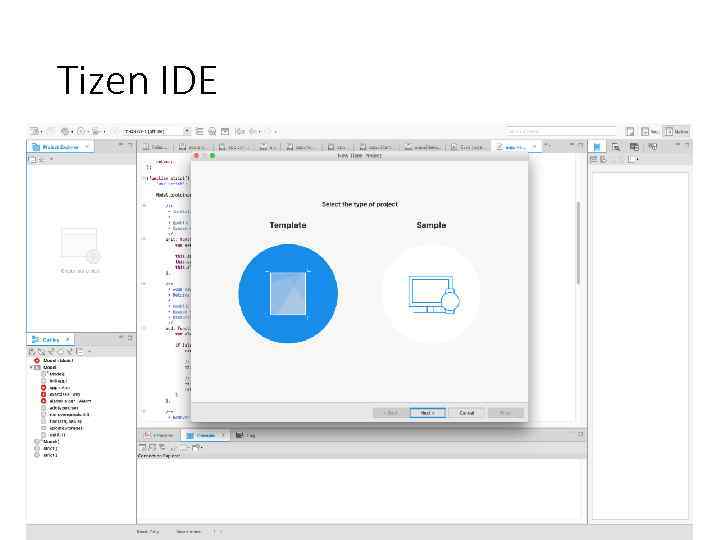This screenshot has width=720, height=540.
Task: Click the Open Perspective icon at top right
Action: click(x=630, y=132)
